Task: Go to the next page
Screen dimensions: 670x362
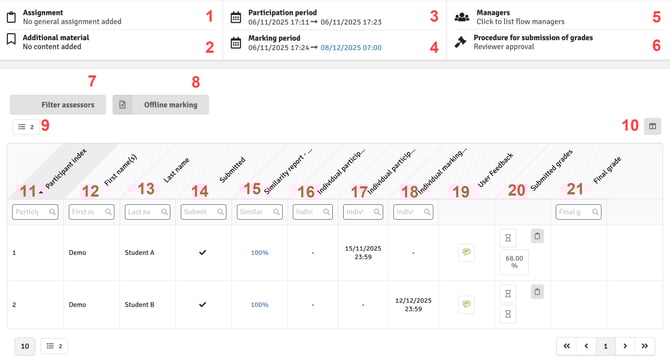Action: coord(625,346)
